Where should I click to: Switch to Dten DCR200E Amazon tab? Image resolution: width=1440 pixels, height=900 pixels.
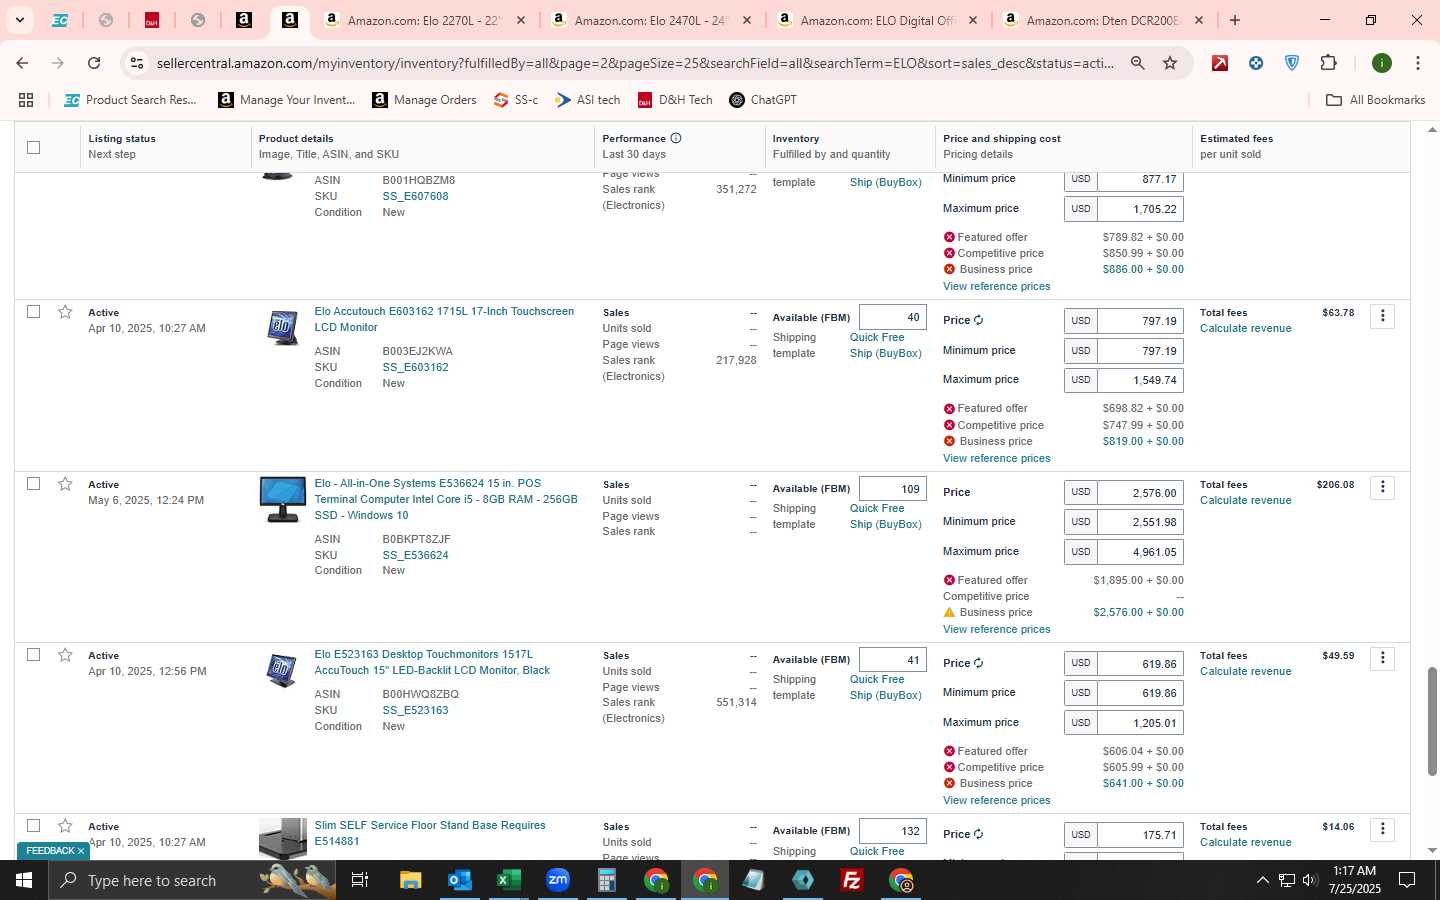pos(1103,20)
